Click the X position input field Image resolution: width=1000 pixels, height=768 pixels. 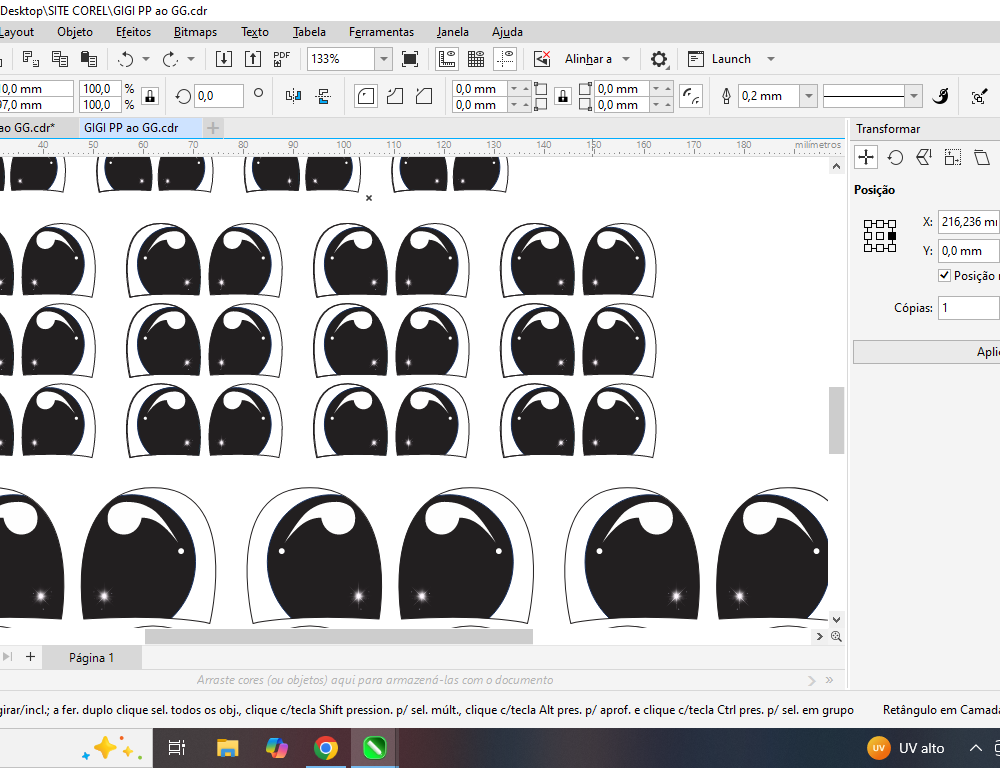(x=969, y=222)
